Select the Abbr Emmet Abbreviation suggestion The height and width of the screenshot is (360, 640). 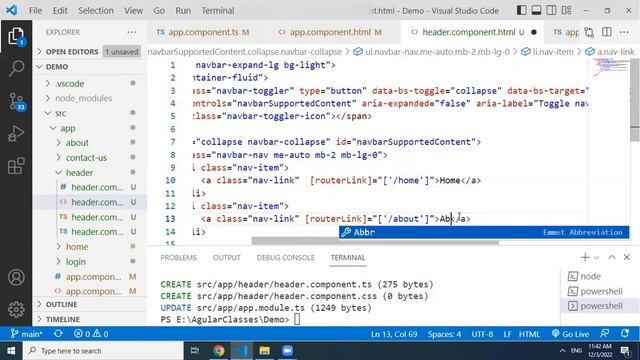pyautogui.click(x=484, y=232)
